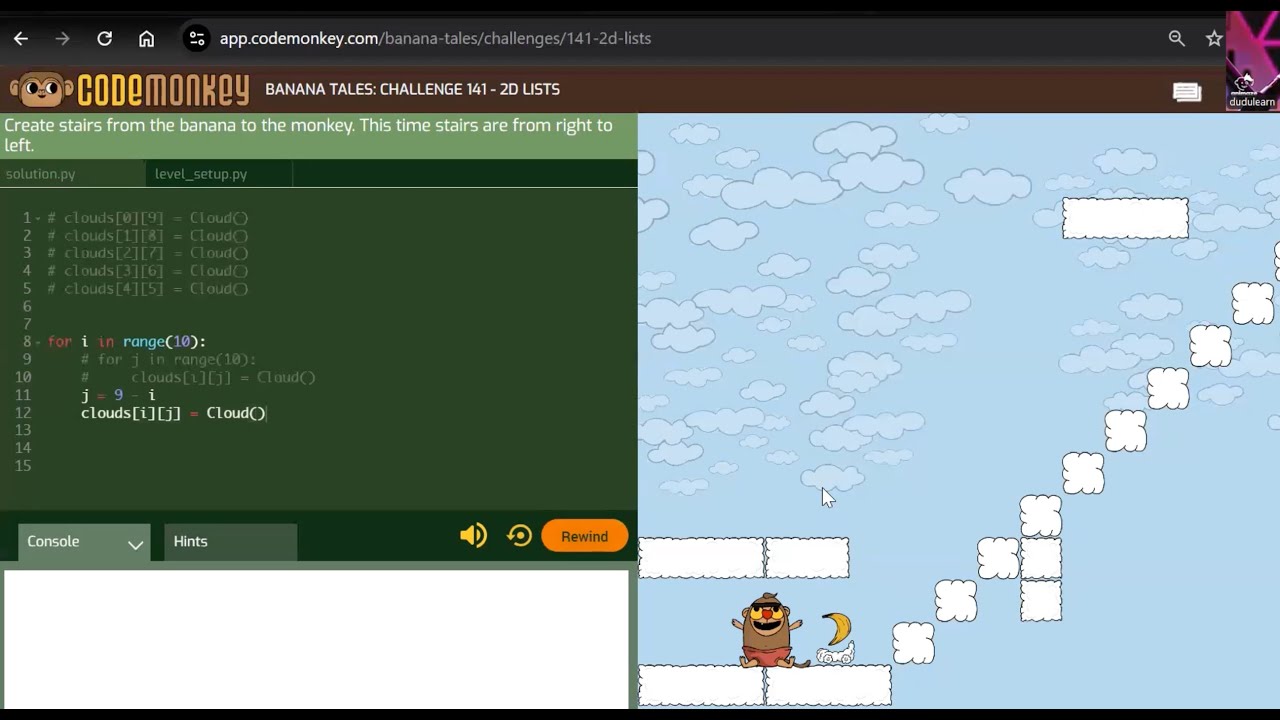Click the browser forward arrow
Image resolution: width=1280 pixels, height=720 pixels.
pos(62,38)
